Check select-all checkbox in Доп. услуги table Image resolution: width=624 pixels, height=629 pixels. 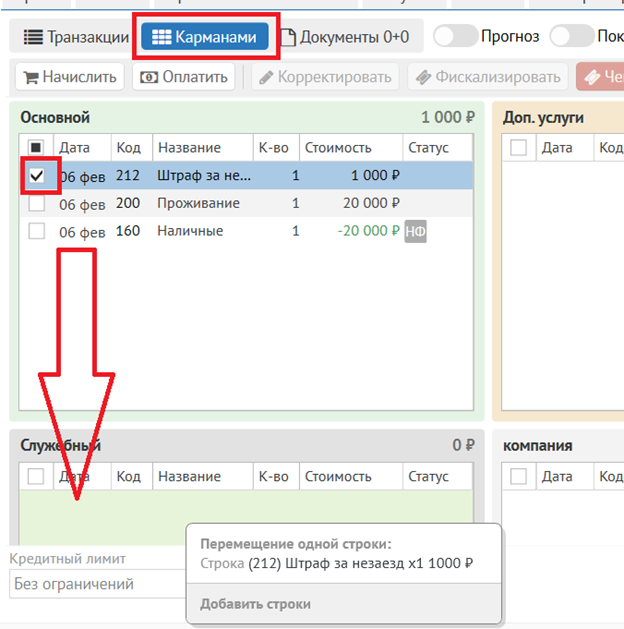tap(519, 148)
